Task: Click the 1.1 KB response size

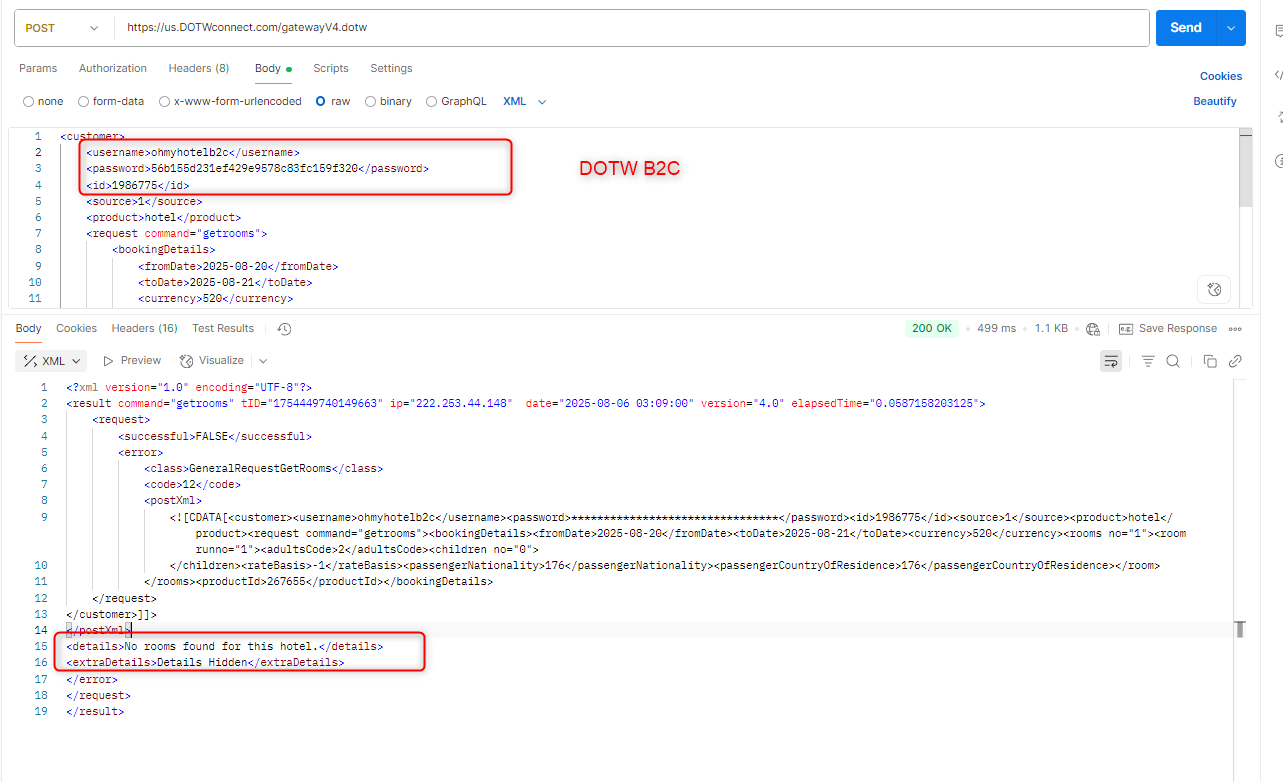Action: (x=1051, y=329)
